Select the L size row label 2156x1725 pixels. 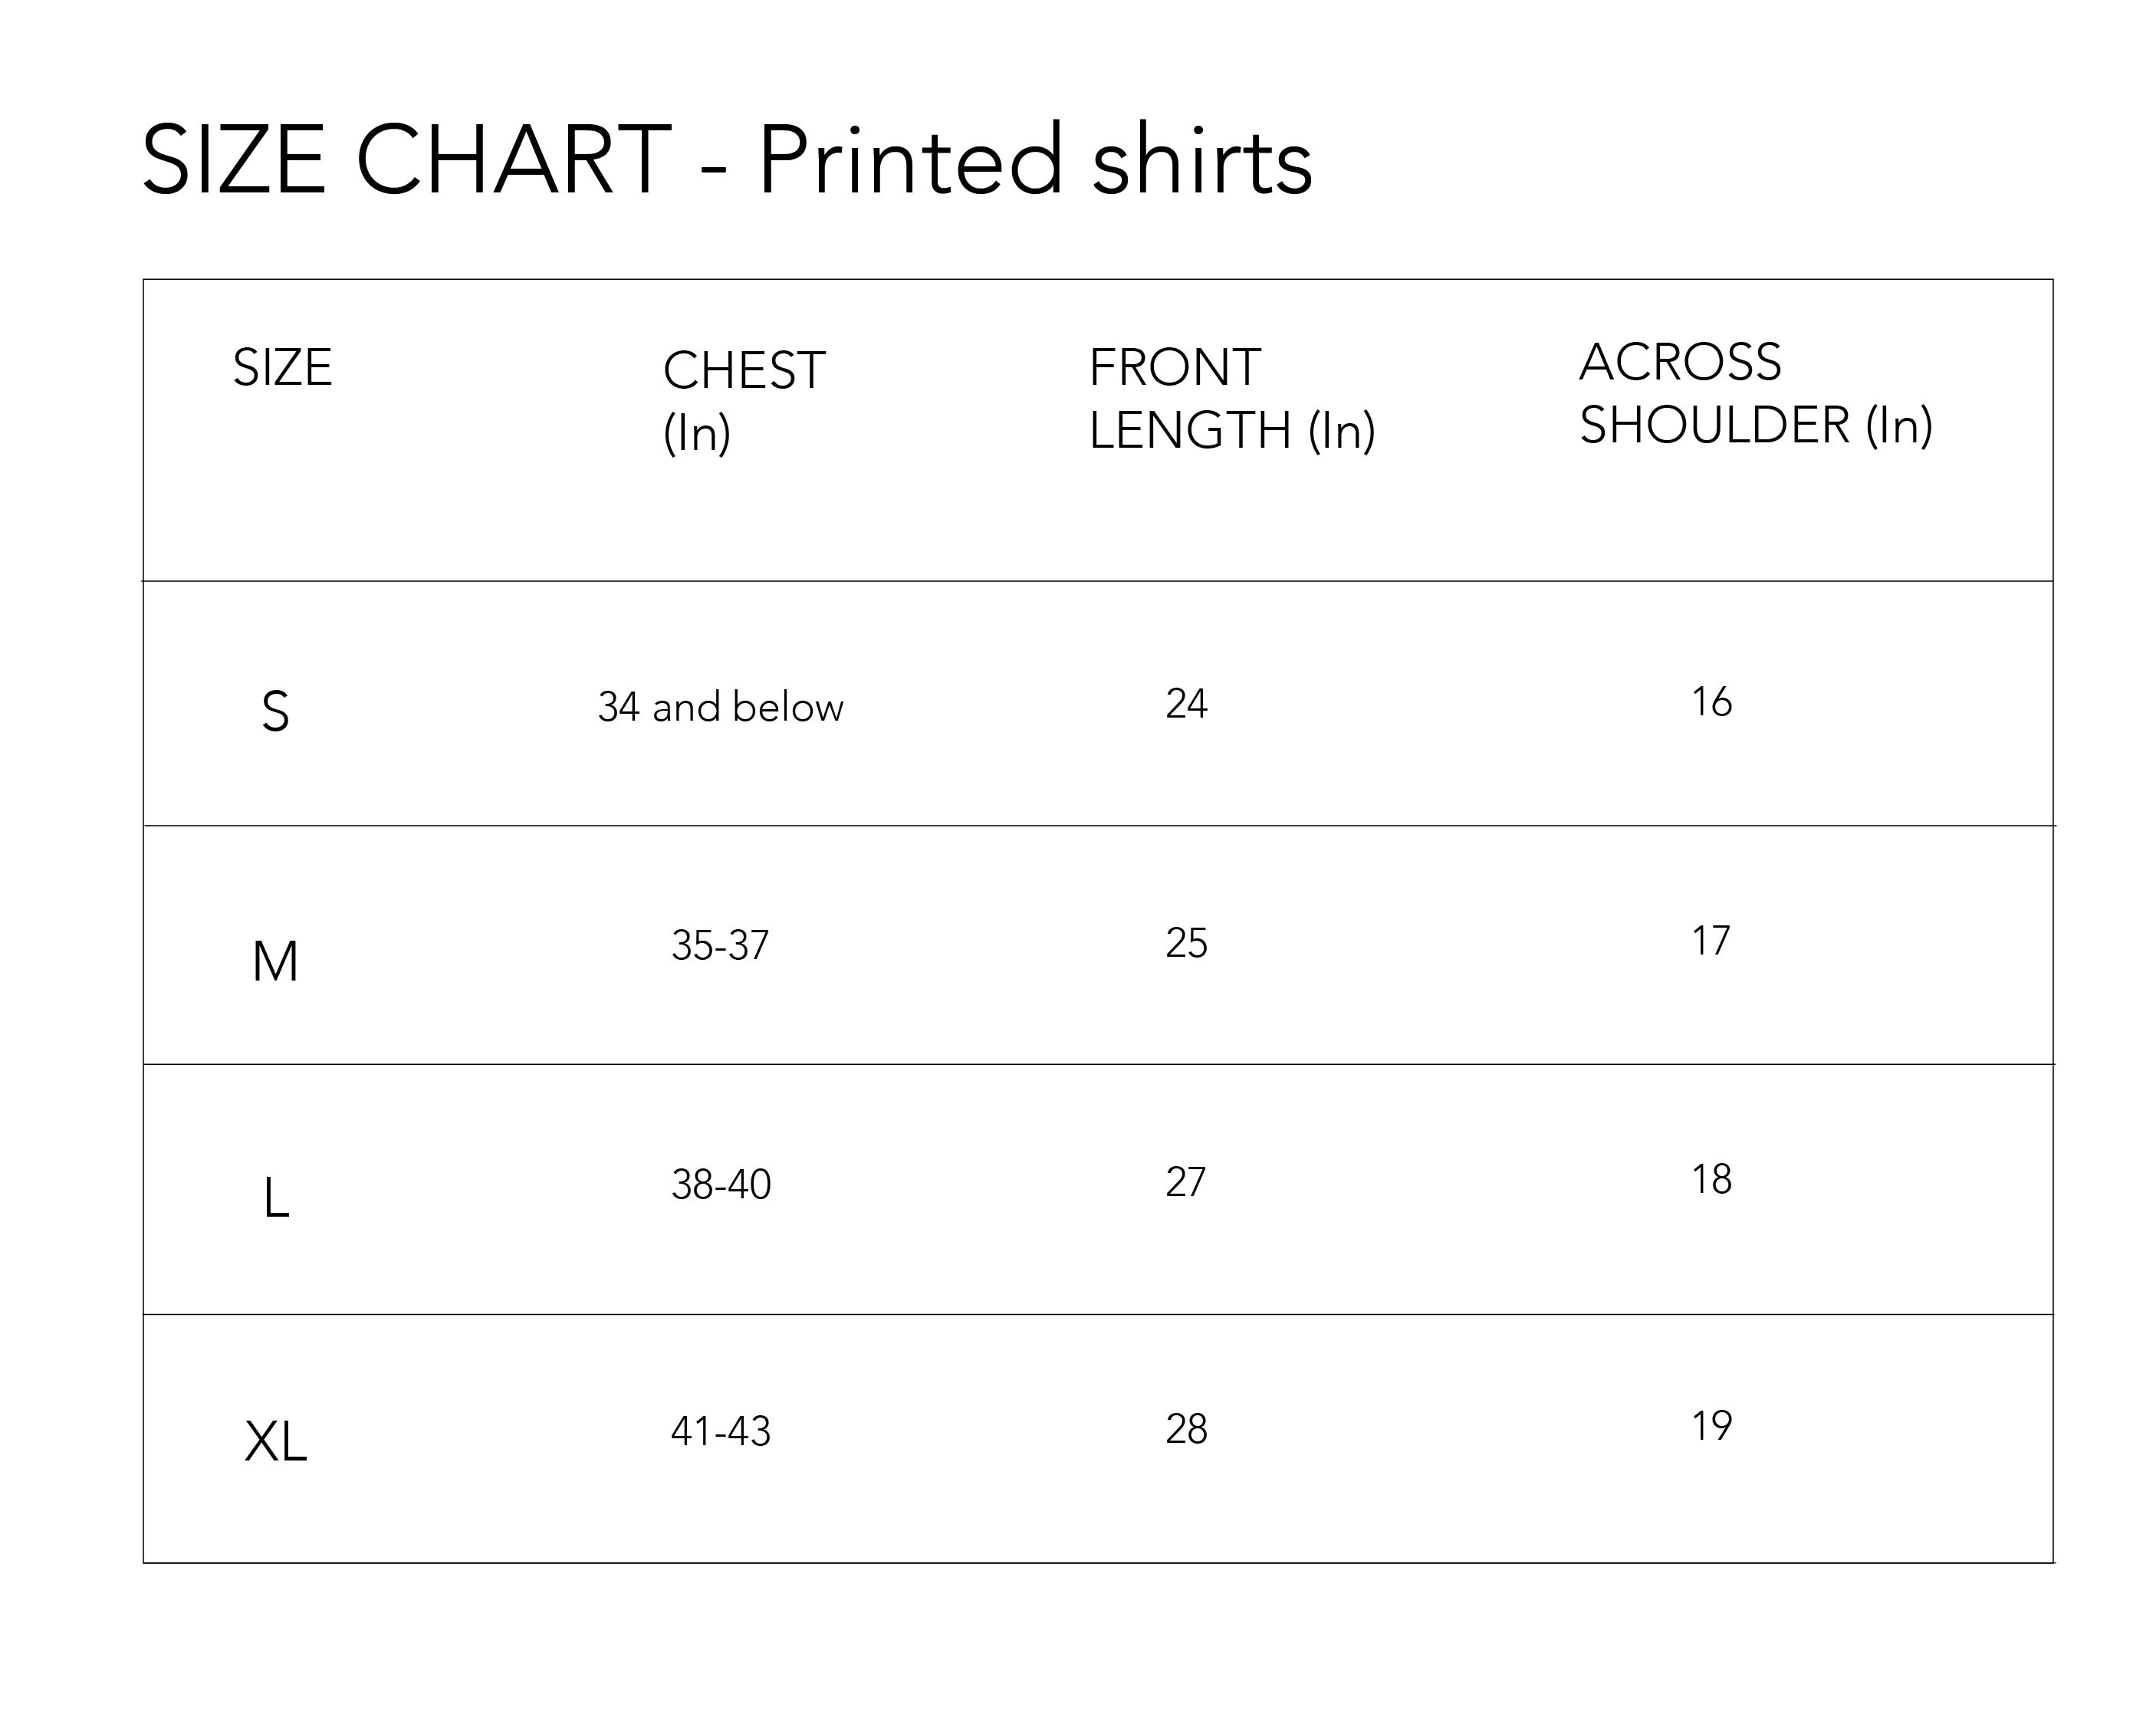276,1197
